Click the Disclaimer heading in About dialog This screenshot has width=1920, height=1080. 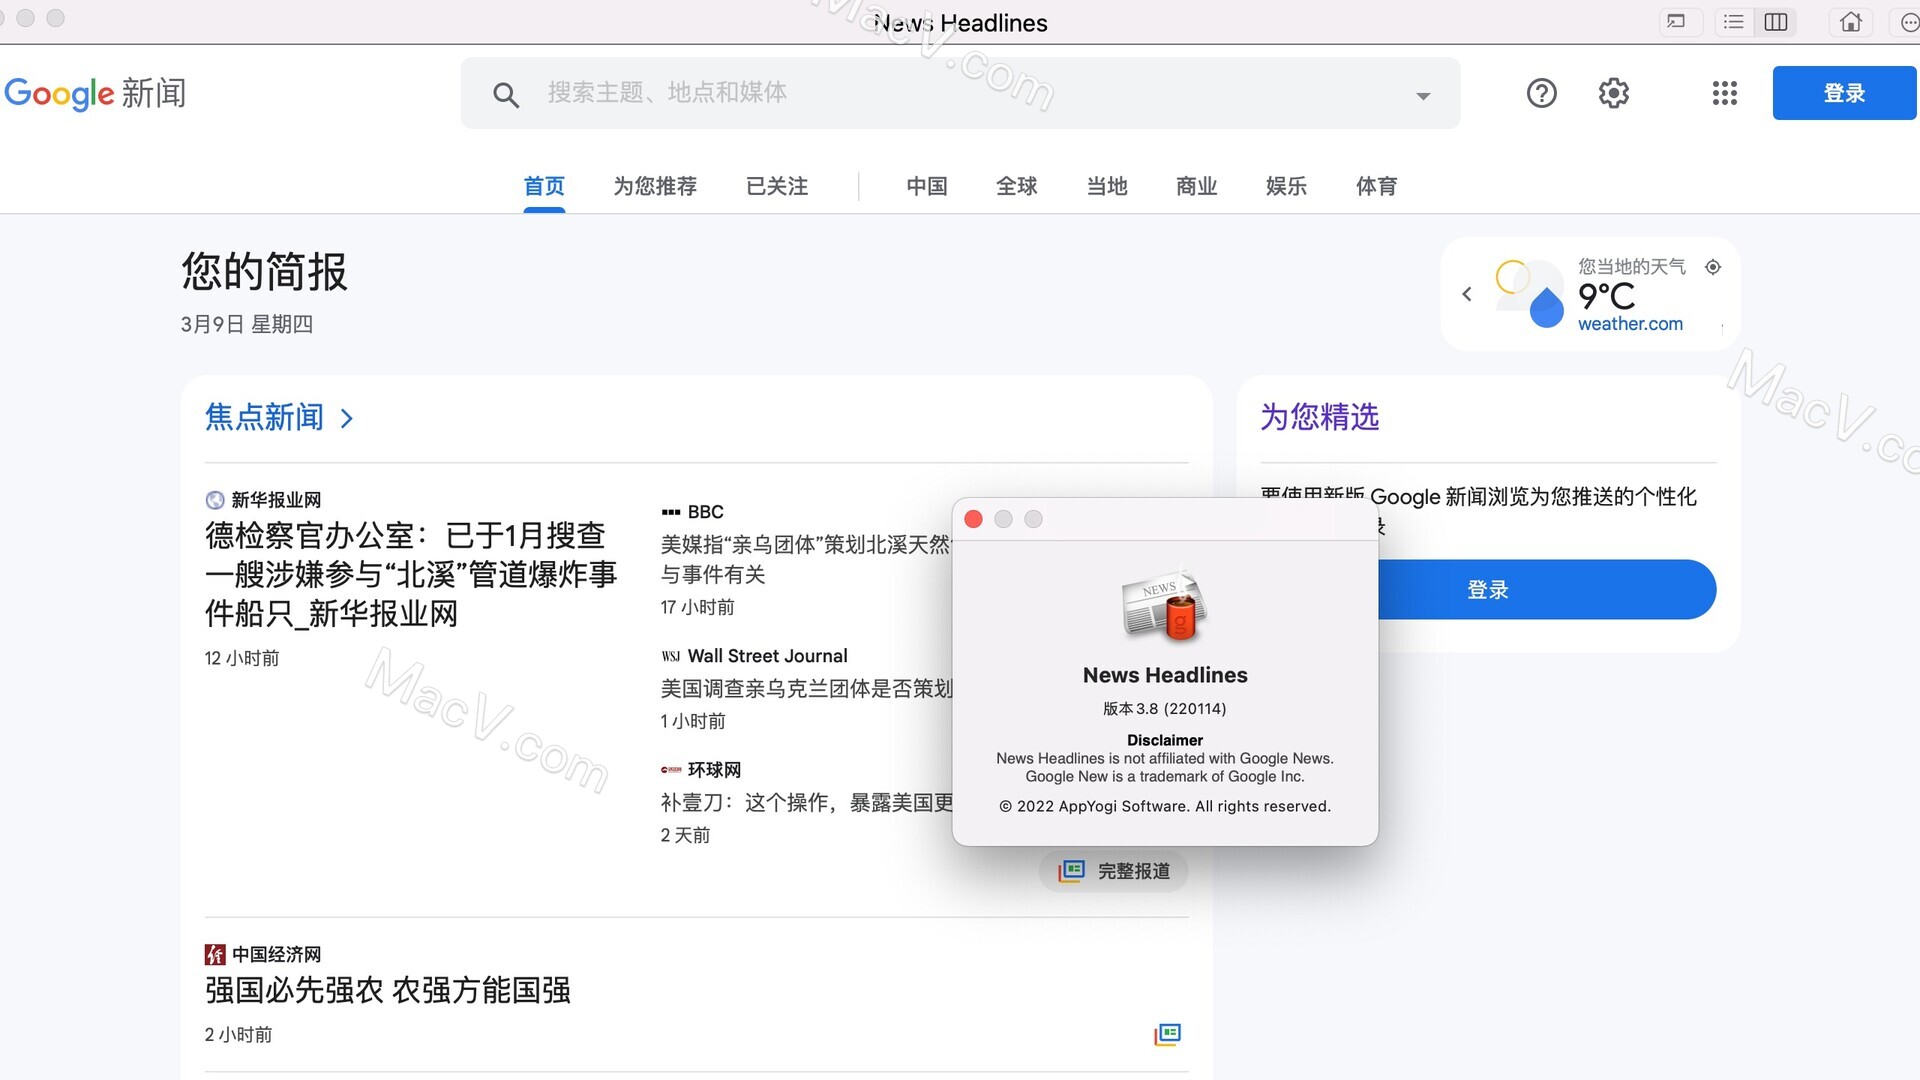(x=1165, y=740)
